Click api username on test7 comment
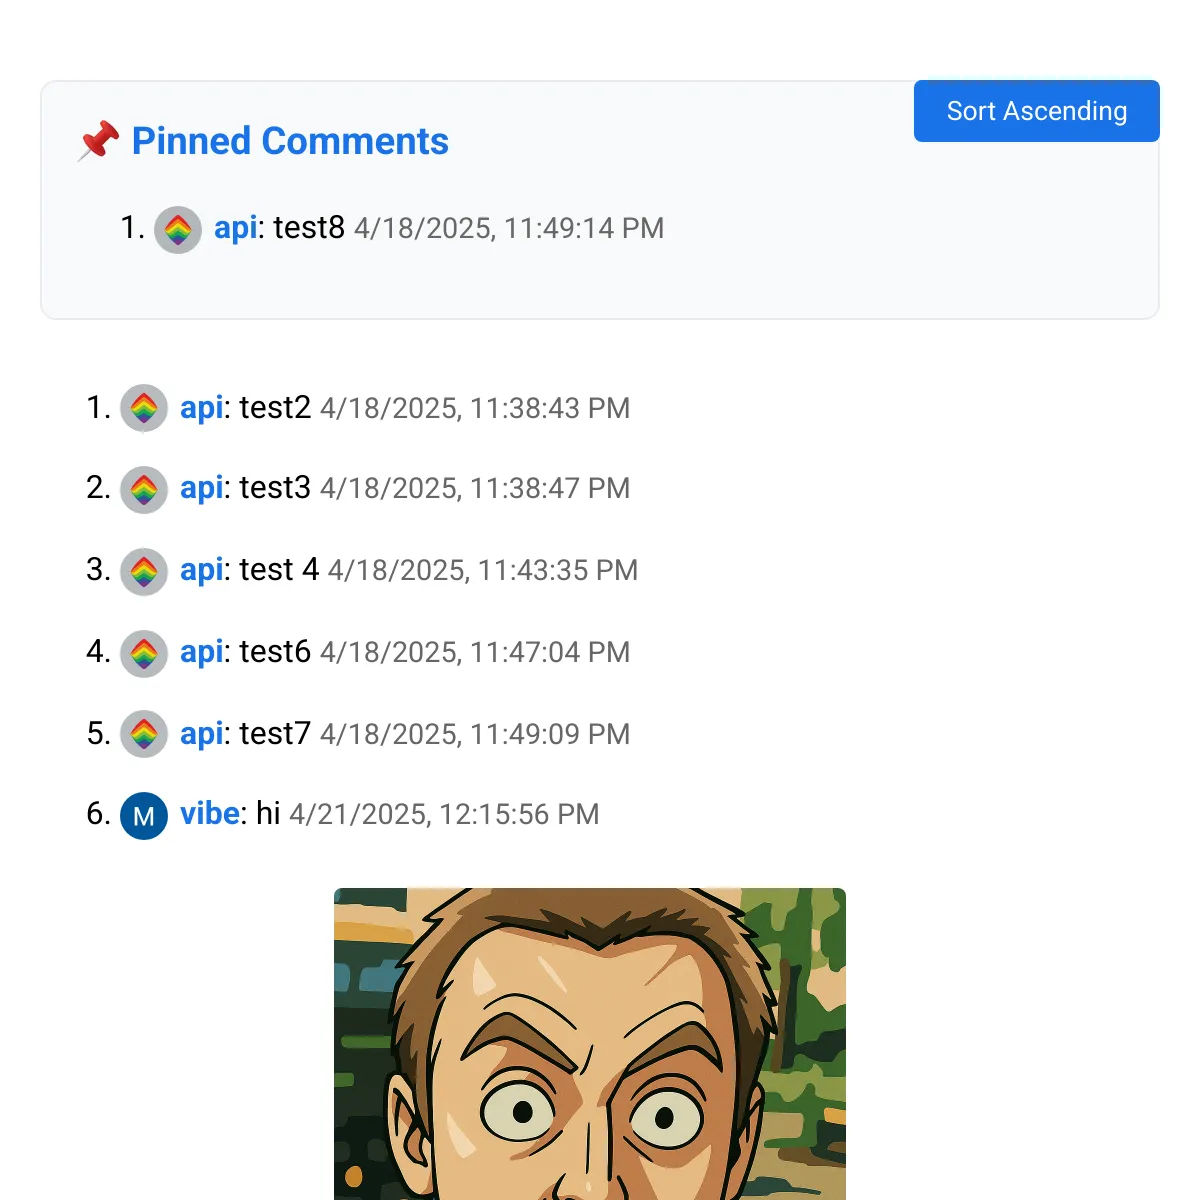1200x1200 pixels. point(202,734)
